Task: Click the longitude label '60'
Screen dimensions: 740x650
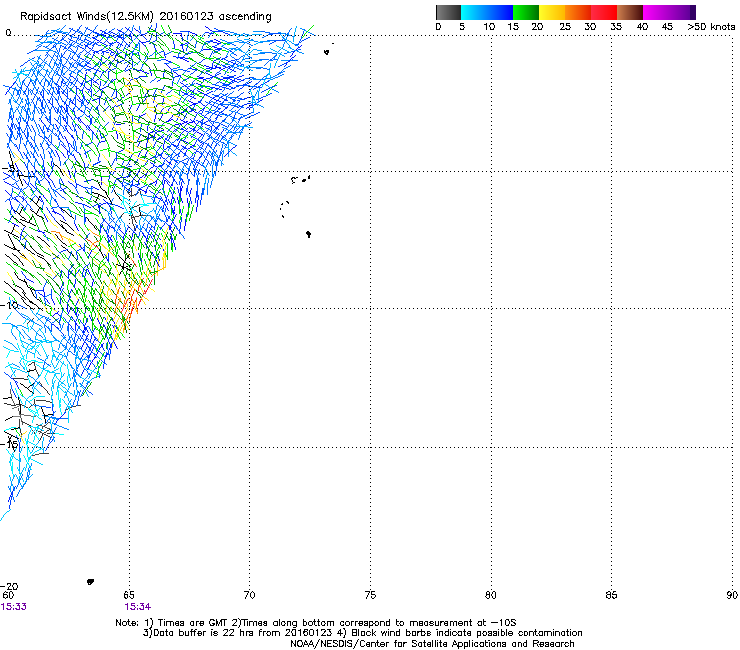Action: 8,595
